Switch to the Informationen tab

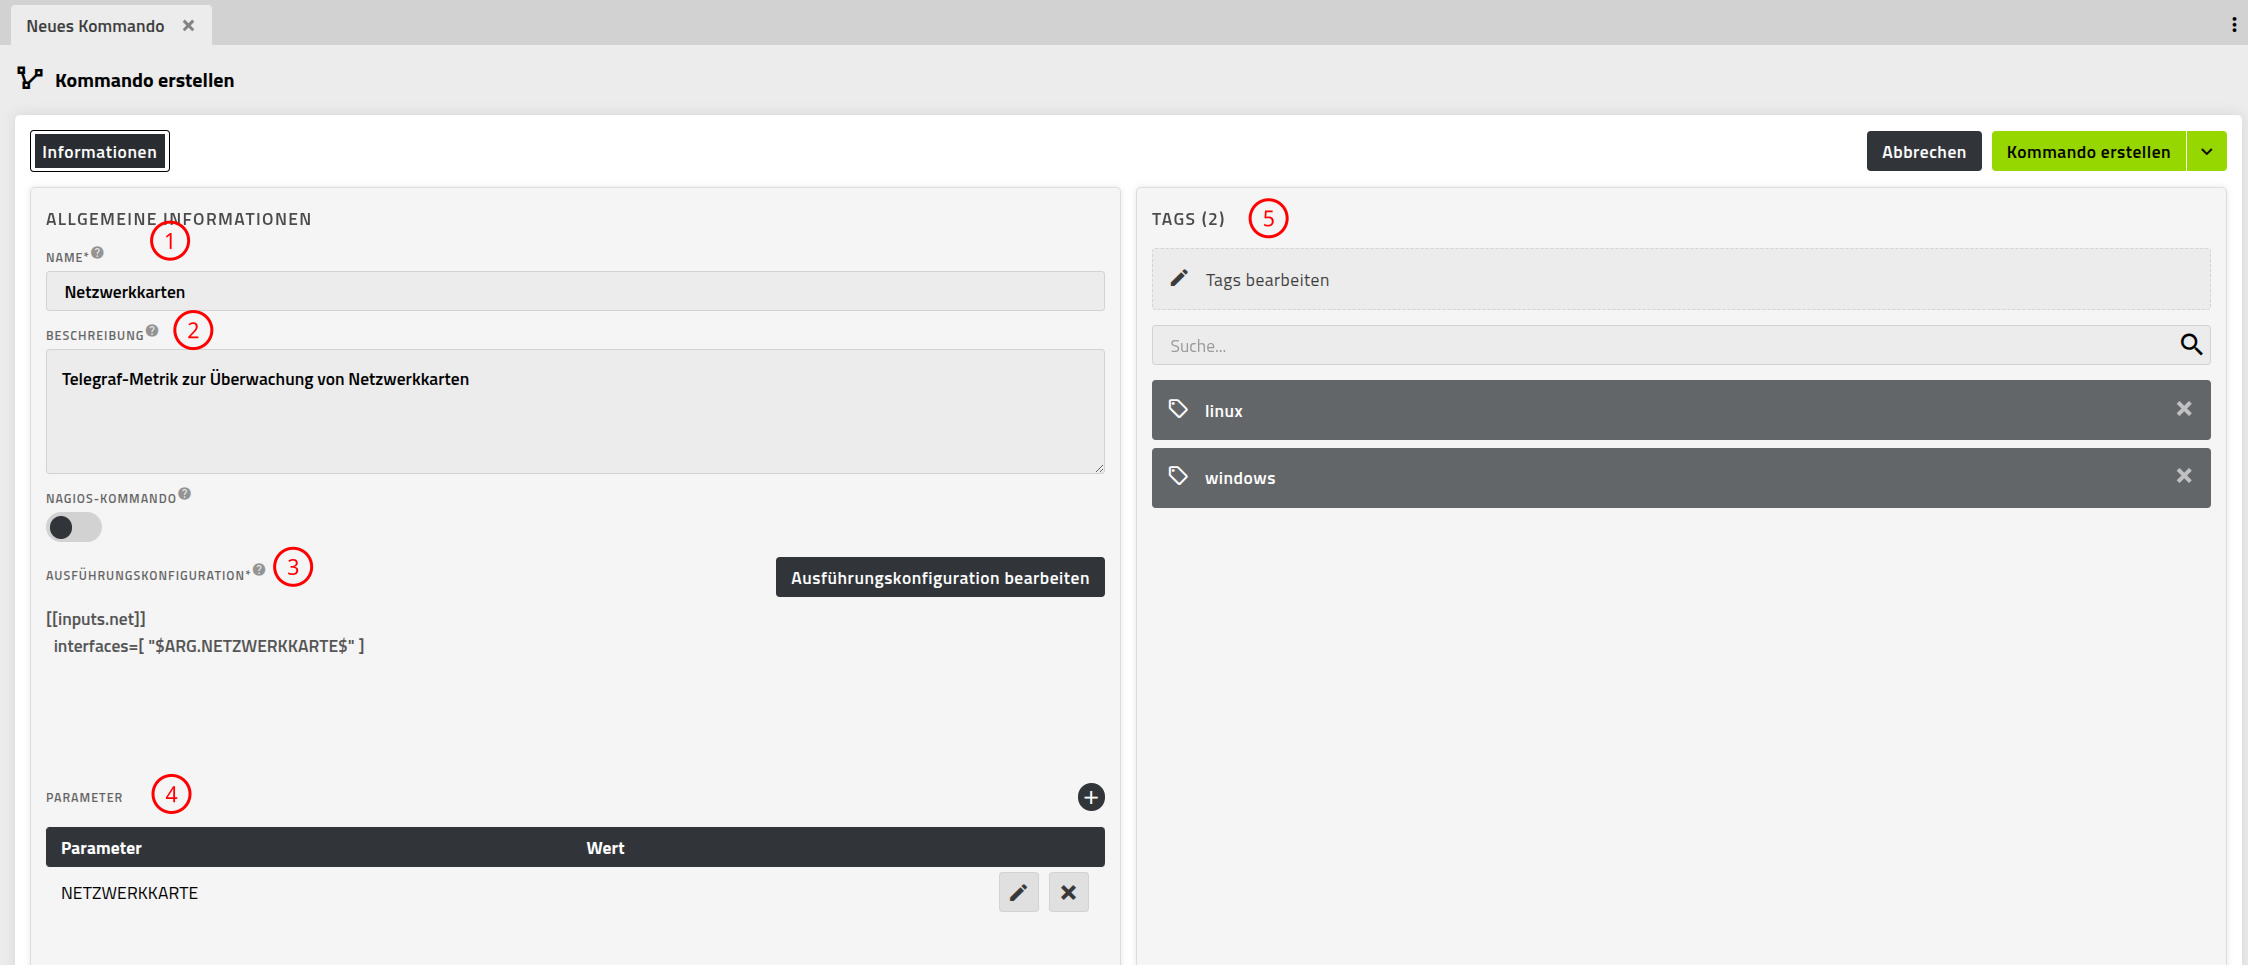[x=100, y=152]
